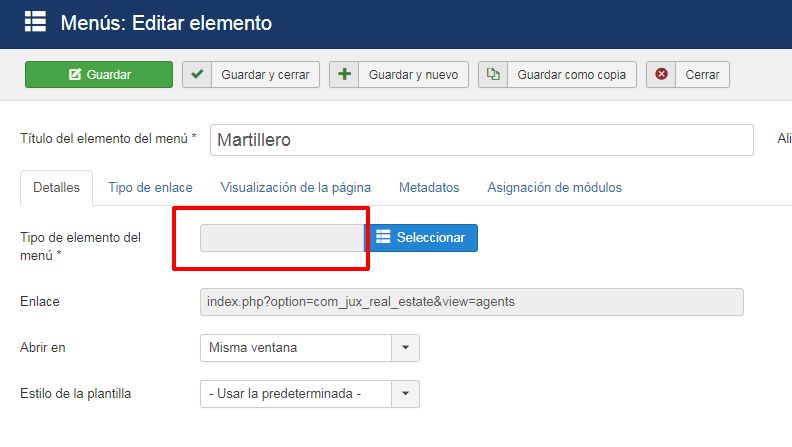Click the green checkmark save-and-close icon
Viewport: 792px width, 447px height.
pyautogui.click(x=197, y=75)
